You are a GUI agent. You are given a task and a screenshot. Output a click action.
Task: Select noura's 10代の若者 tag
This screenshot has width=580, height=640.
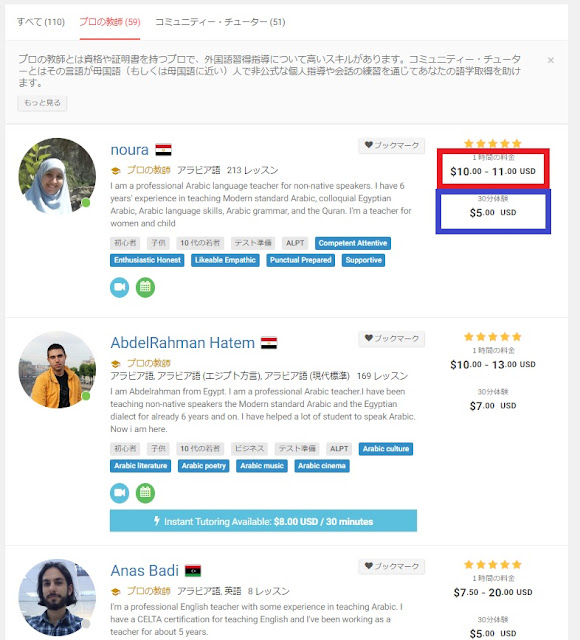pyautogui.click(x=200, y=243)
